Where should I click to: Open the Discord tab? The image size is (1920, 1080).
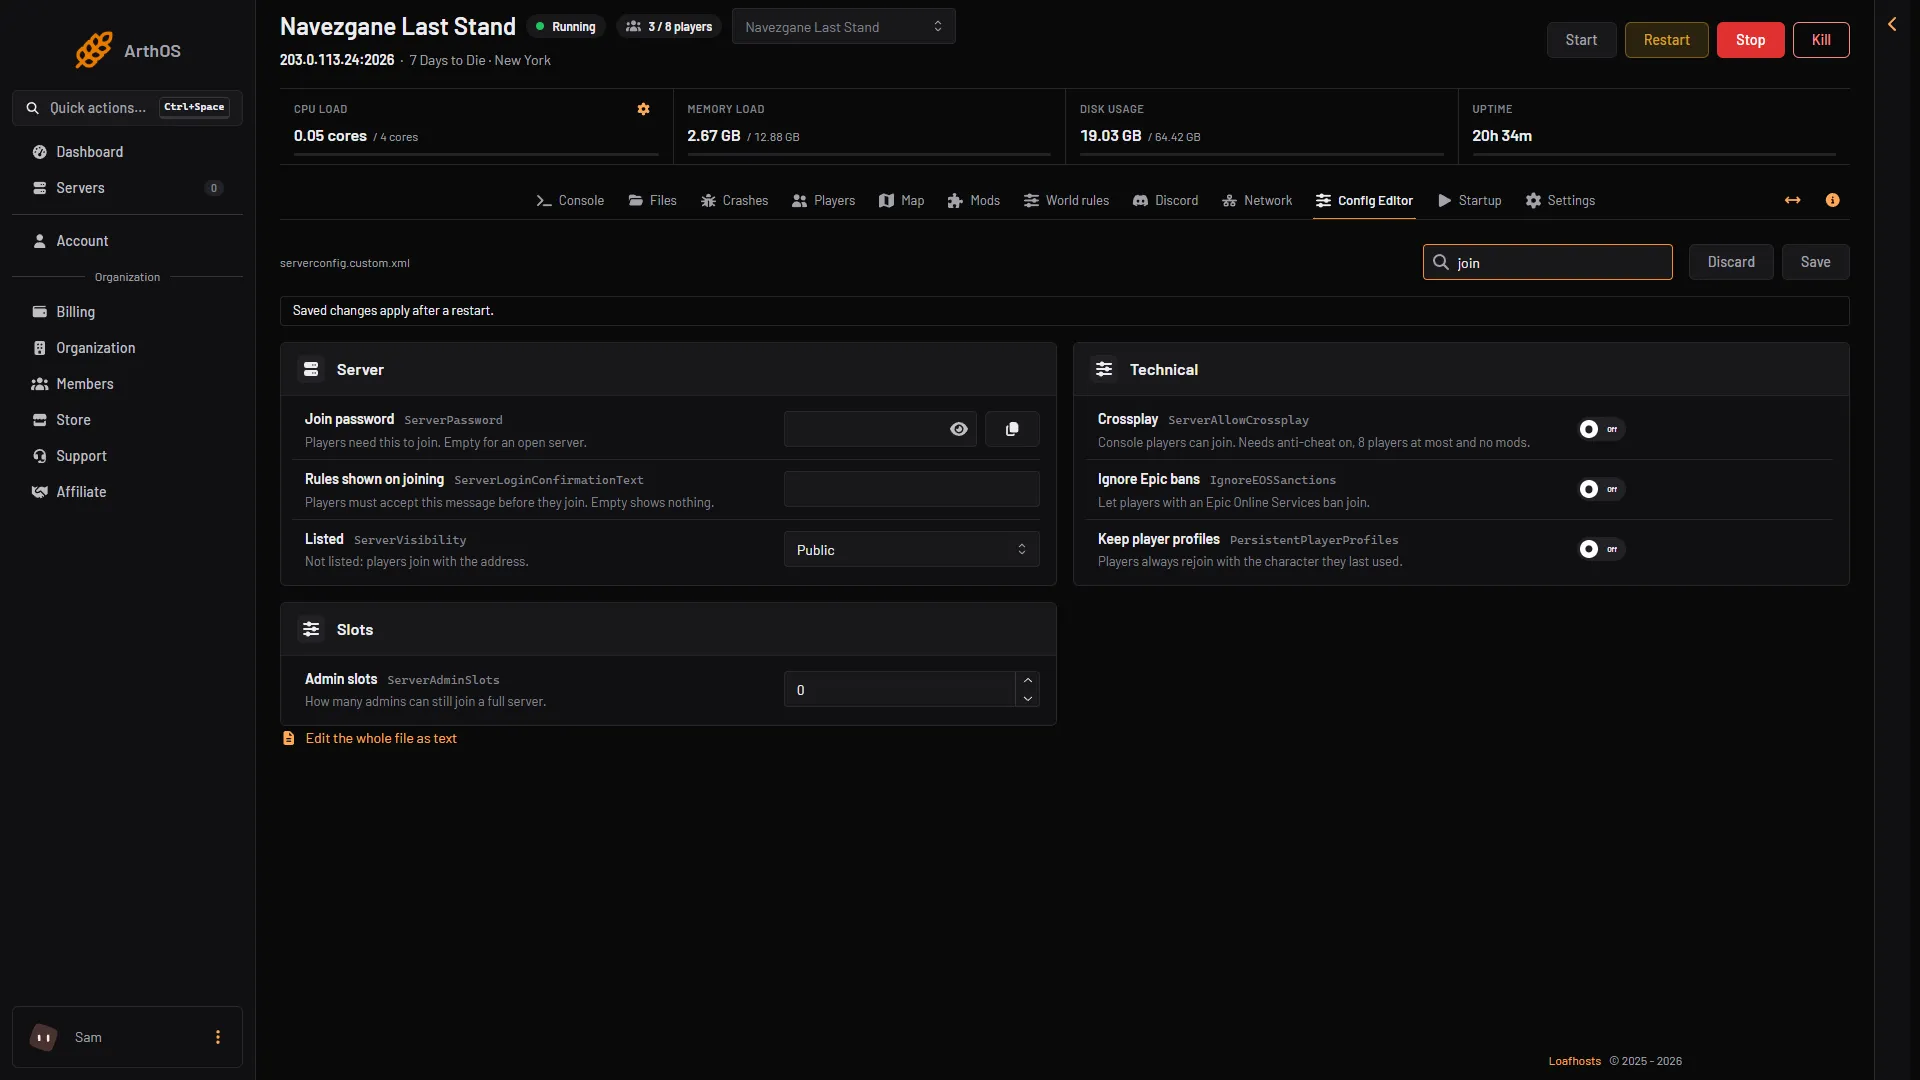pyautogui.click(x=1165, y=201)
